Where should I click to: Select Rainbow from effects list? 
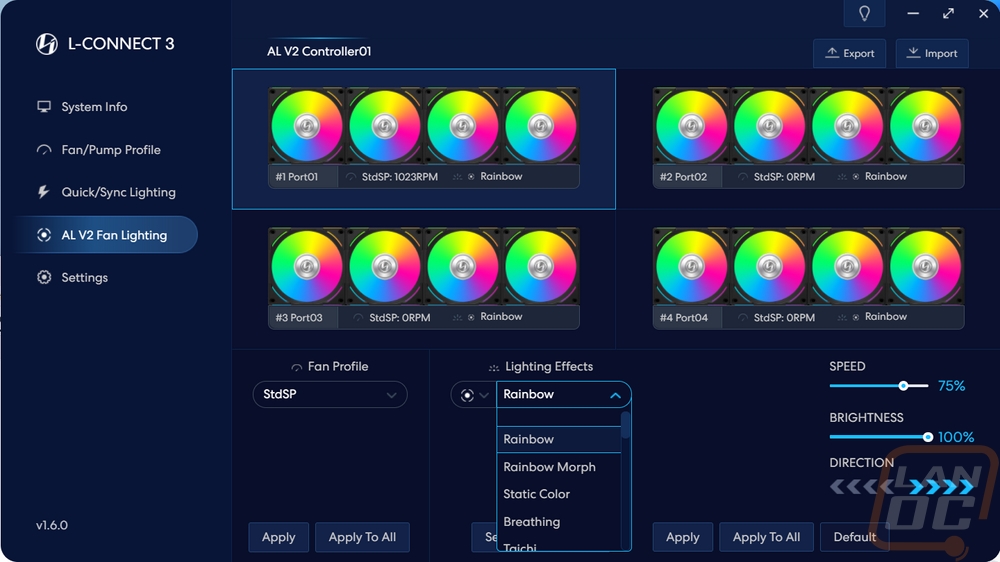click(x=559, y=440)
